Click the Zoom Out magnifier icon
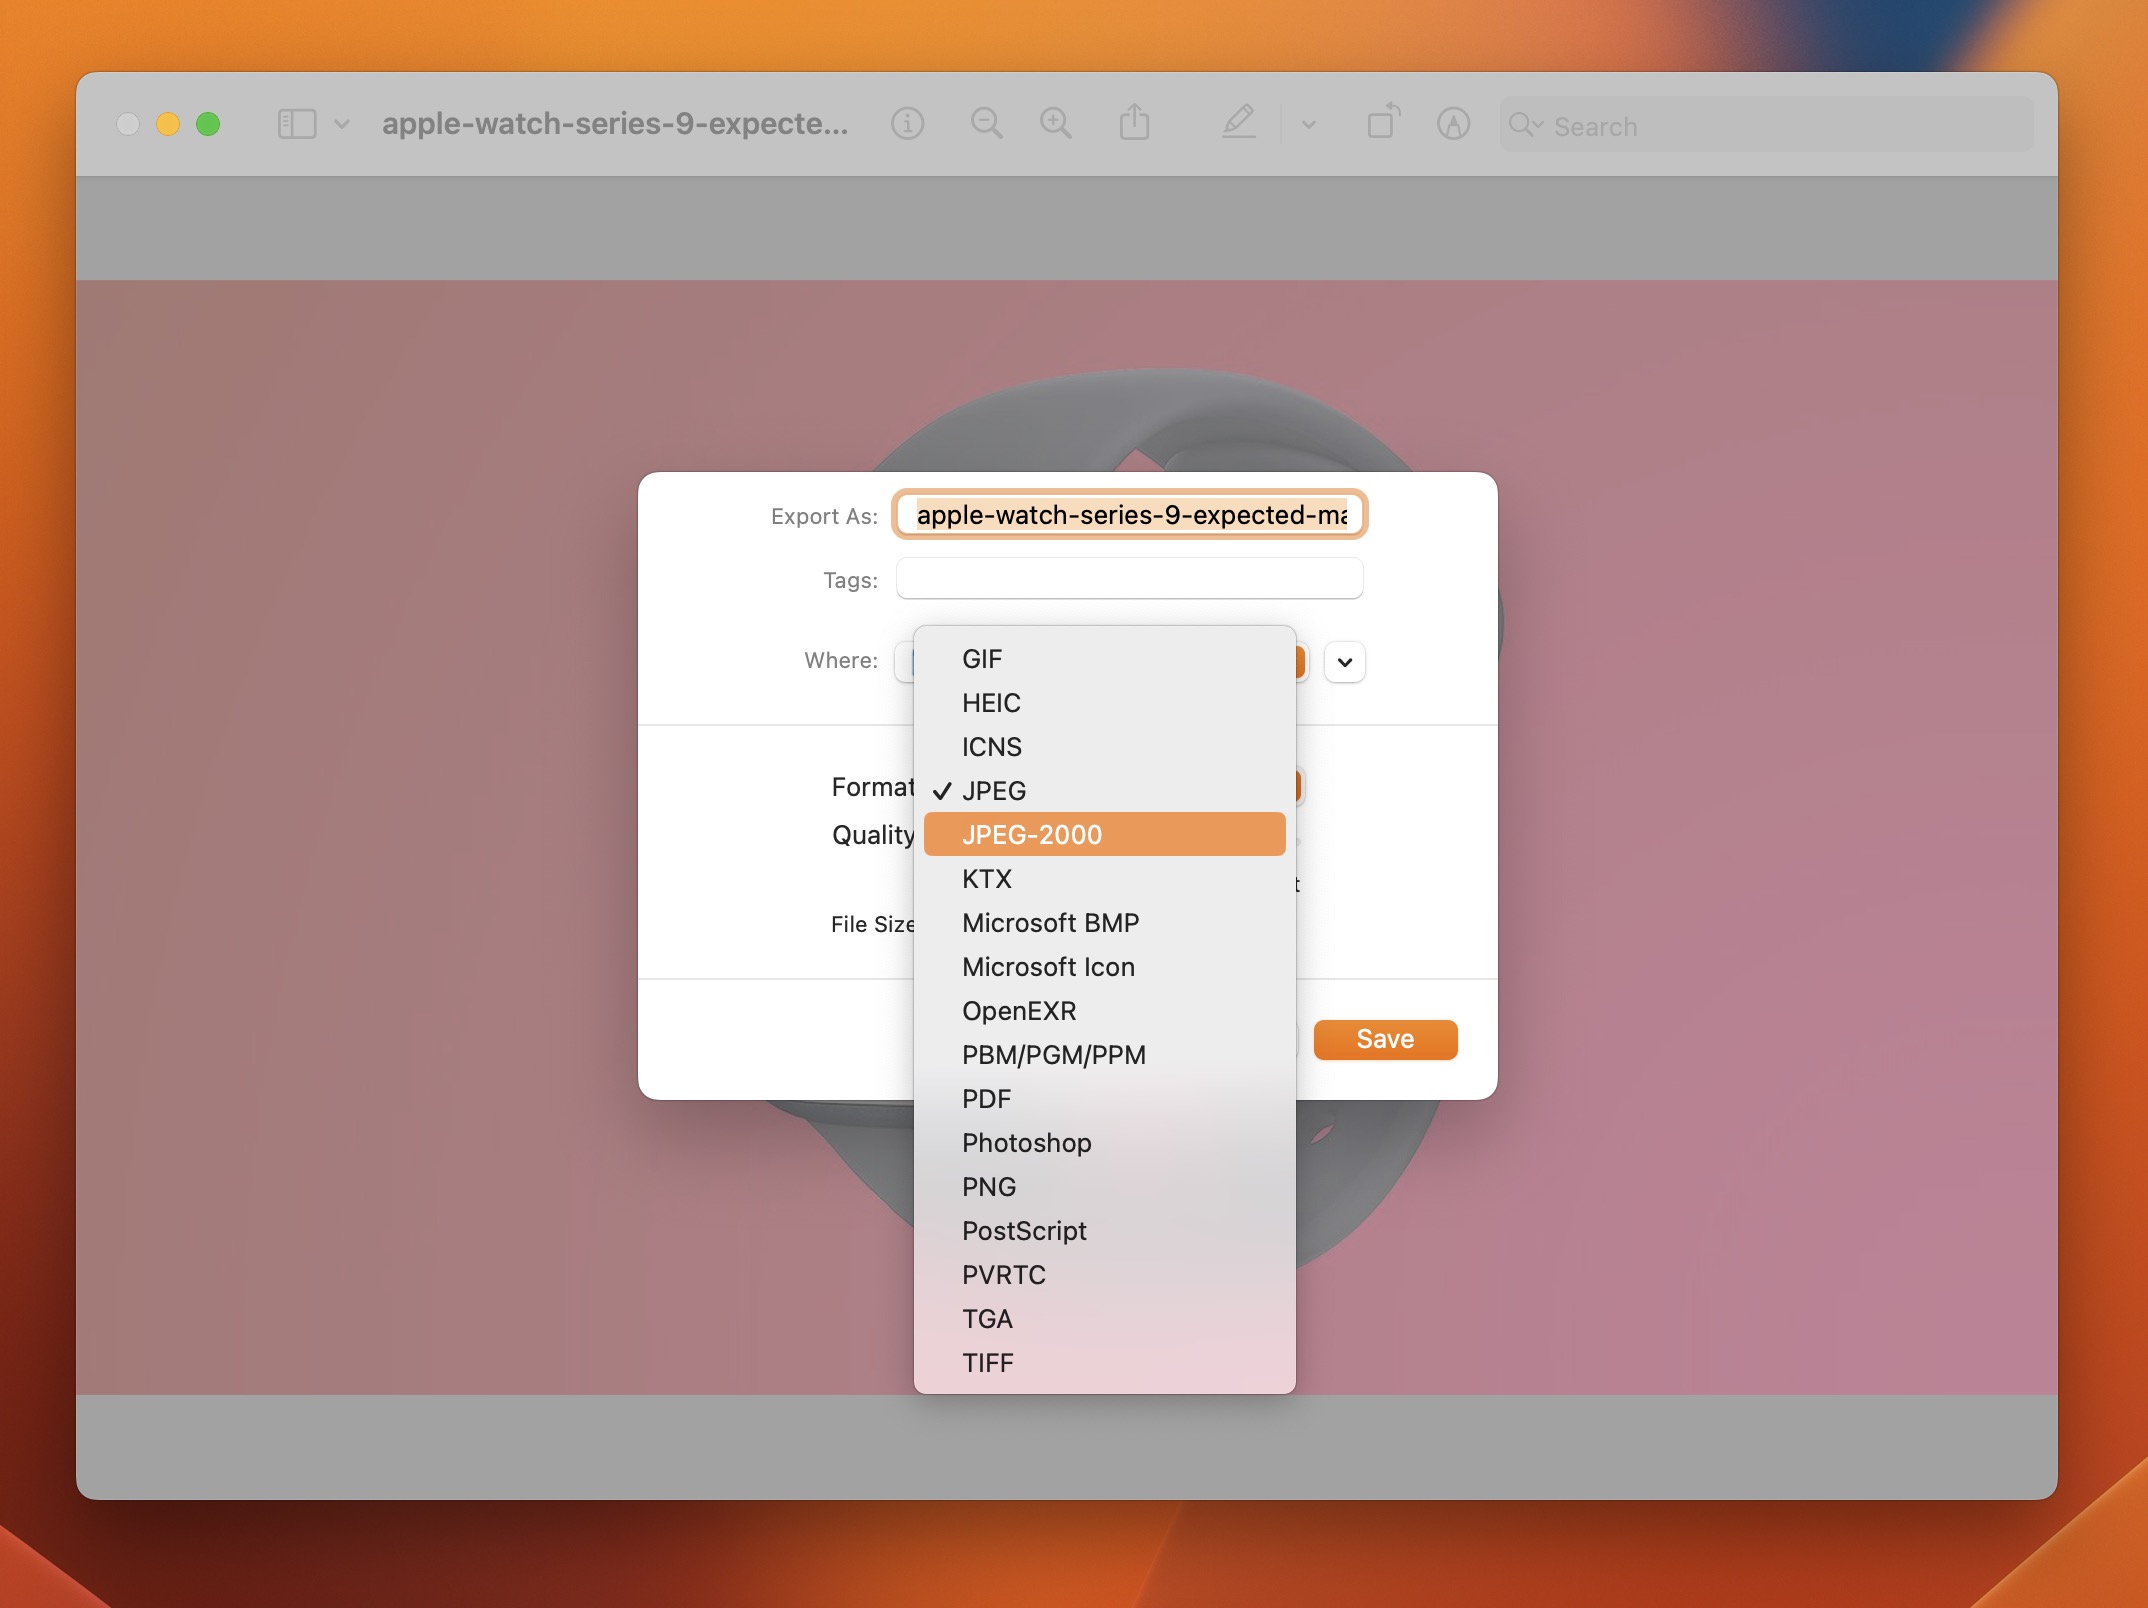 tap(986, 124)
